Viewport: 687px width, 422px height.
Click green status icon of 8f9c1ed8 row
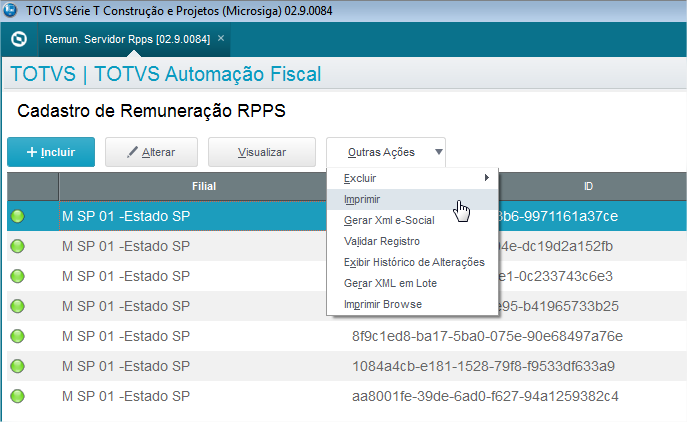(18, 336)
